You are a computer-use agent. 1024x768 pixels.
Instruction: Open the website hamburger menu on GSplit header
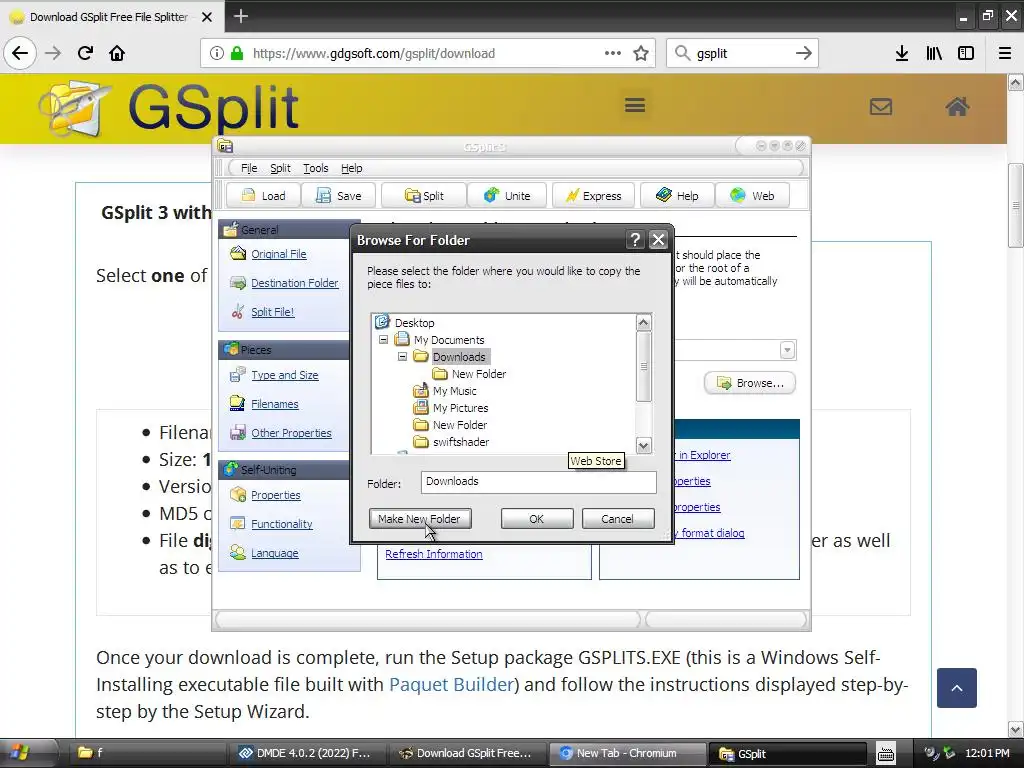pos(635,105)
